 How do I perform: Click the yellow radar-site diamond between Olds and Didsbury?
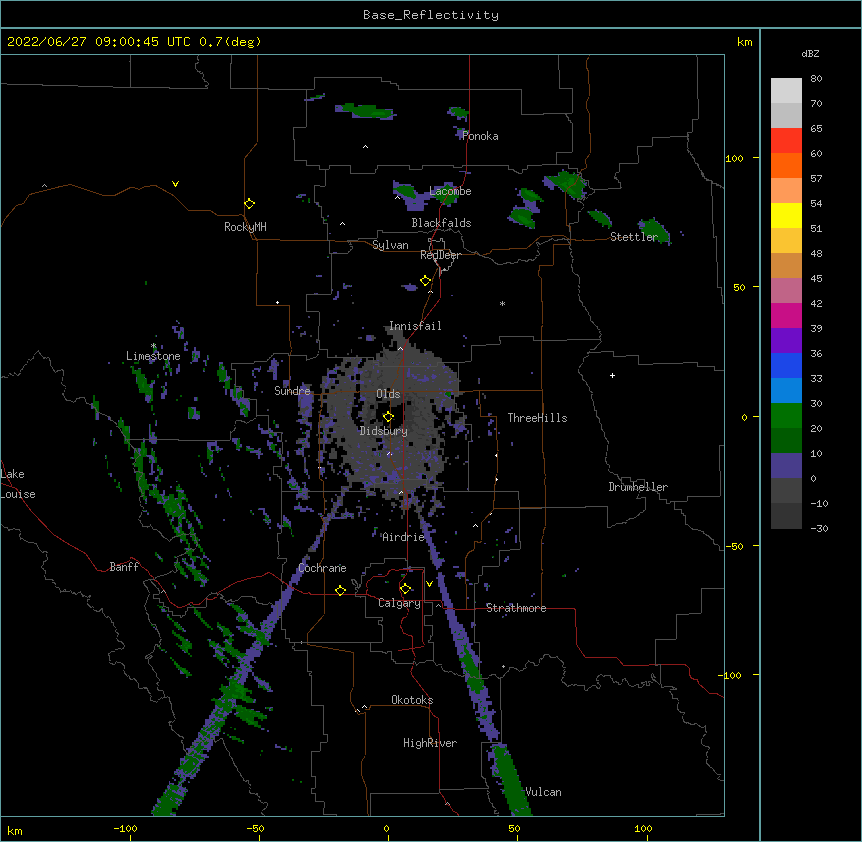point(388,416)
